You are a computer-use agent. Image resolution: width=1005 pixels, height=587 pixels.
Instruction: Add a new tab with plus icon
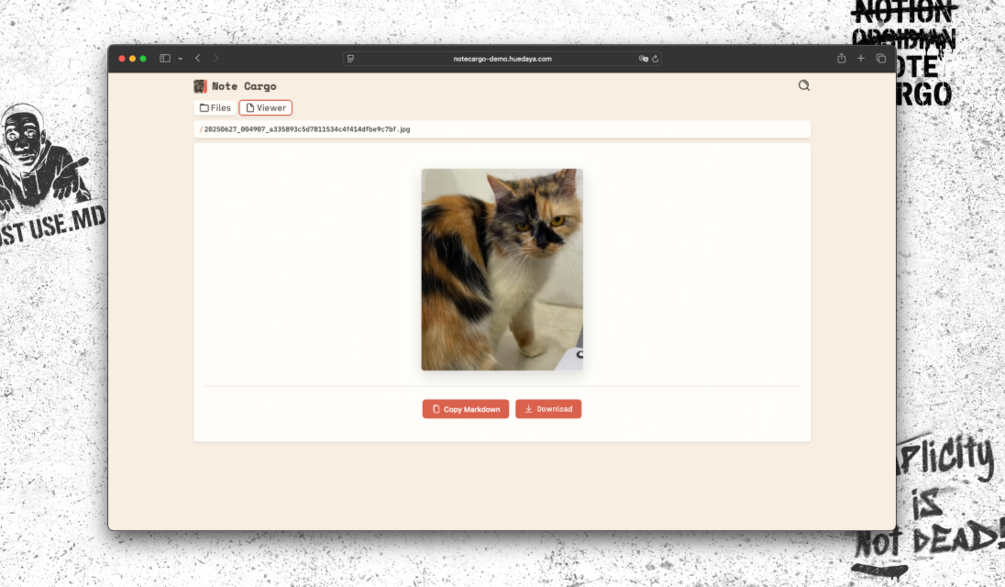pos(861,58)
